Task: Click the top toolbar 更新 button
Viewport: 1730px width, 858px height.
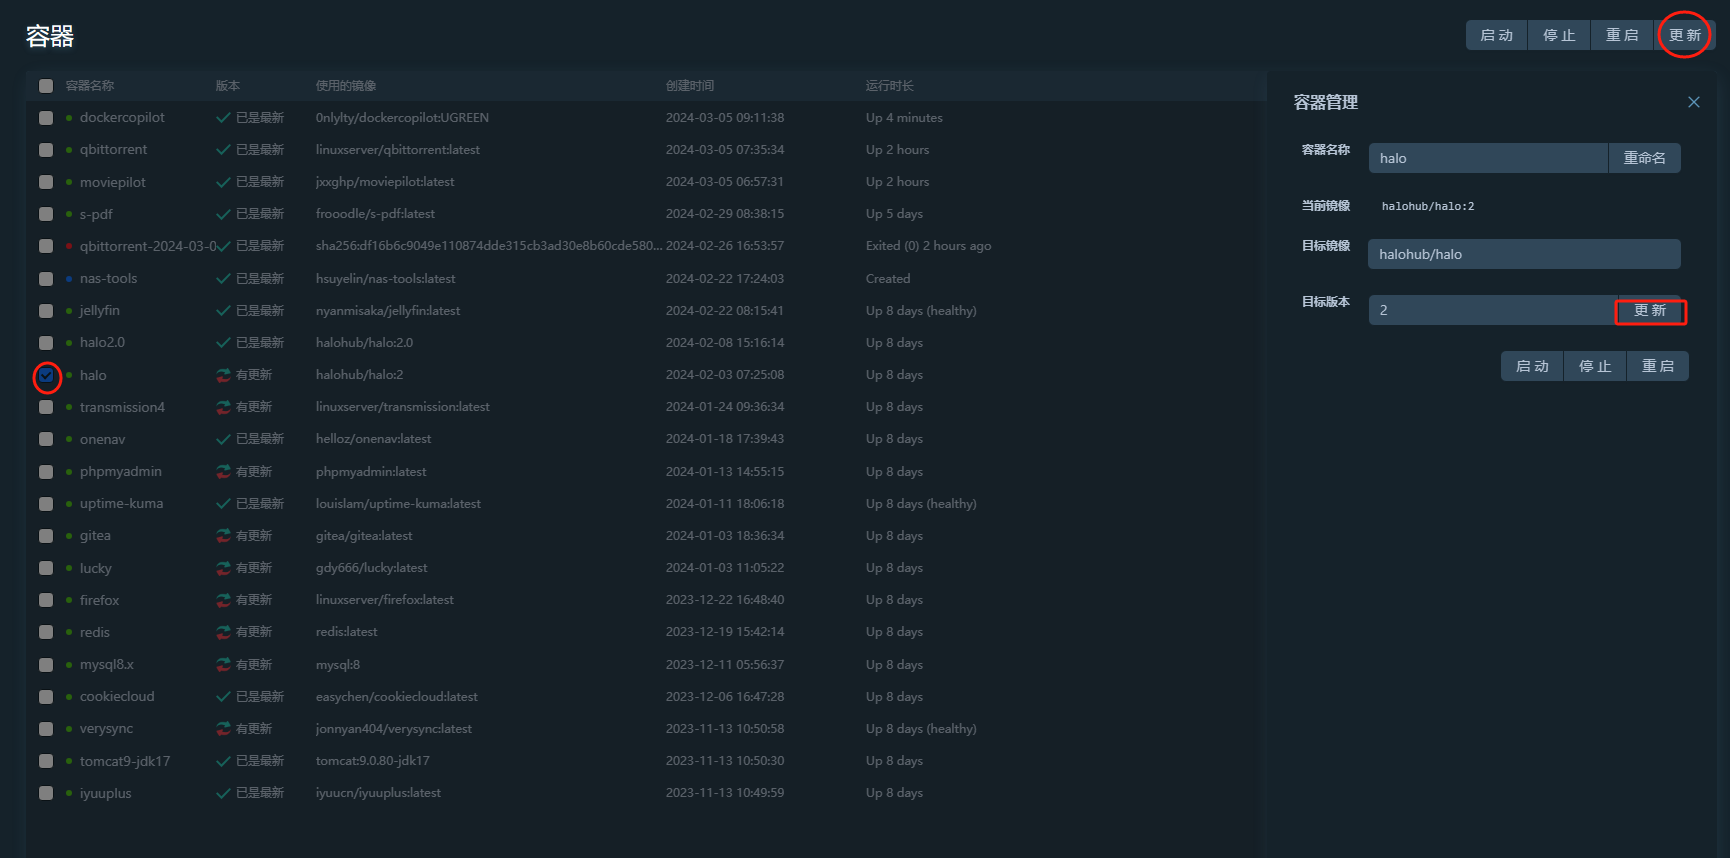Action: pos(1684,35)
